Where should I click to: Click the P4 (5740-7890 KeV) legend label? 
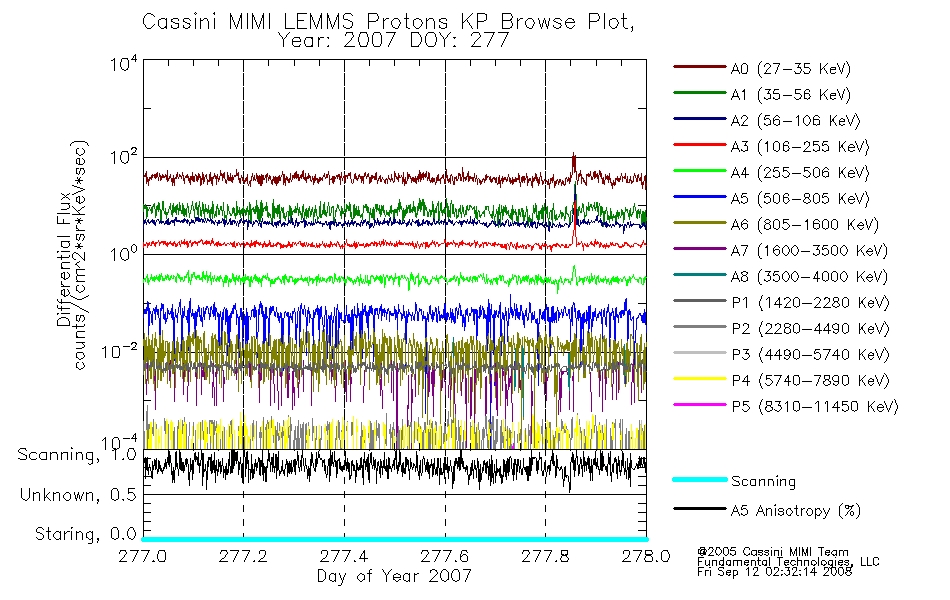click(810, 381)
